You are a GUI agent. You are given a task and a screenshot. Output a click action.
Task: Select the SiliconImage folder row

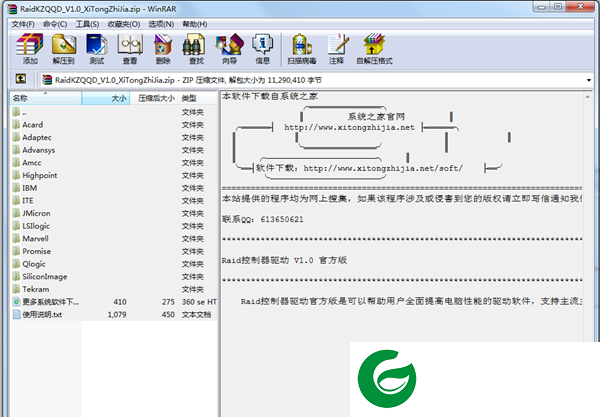(x=115, y=276)
